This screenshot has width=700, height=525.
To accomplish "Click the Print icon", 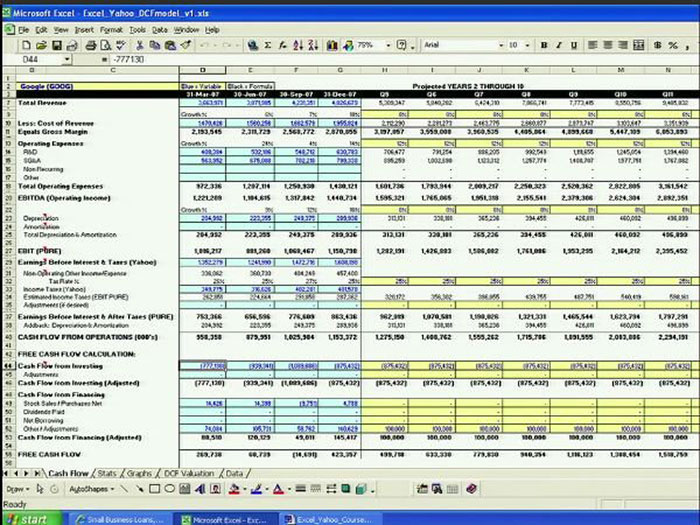I will click(x=91, y=45).
